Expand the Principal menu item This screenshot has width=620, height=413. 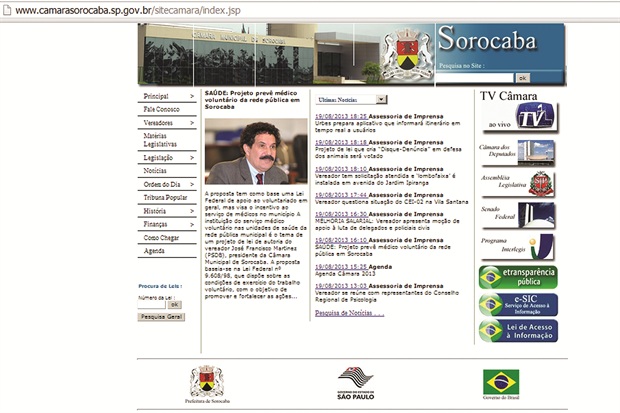167,96
